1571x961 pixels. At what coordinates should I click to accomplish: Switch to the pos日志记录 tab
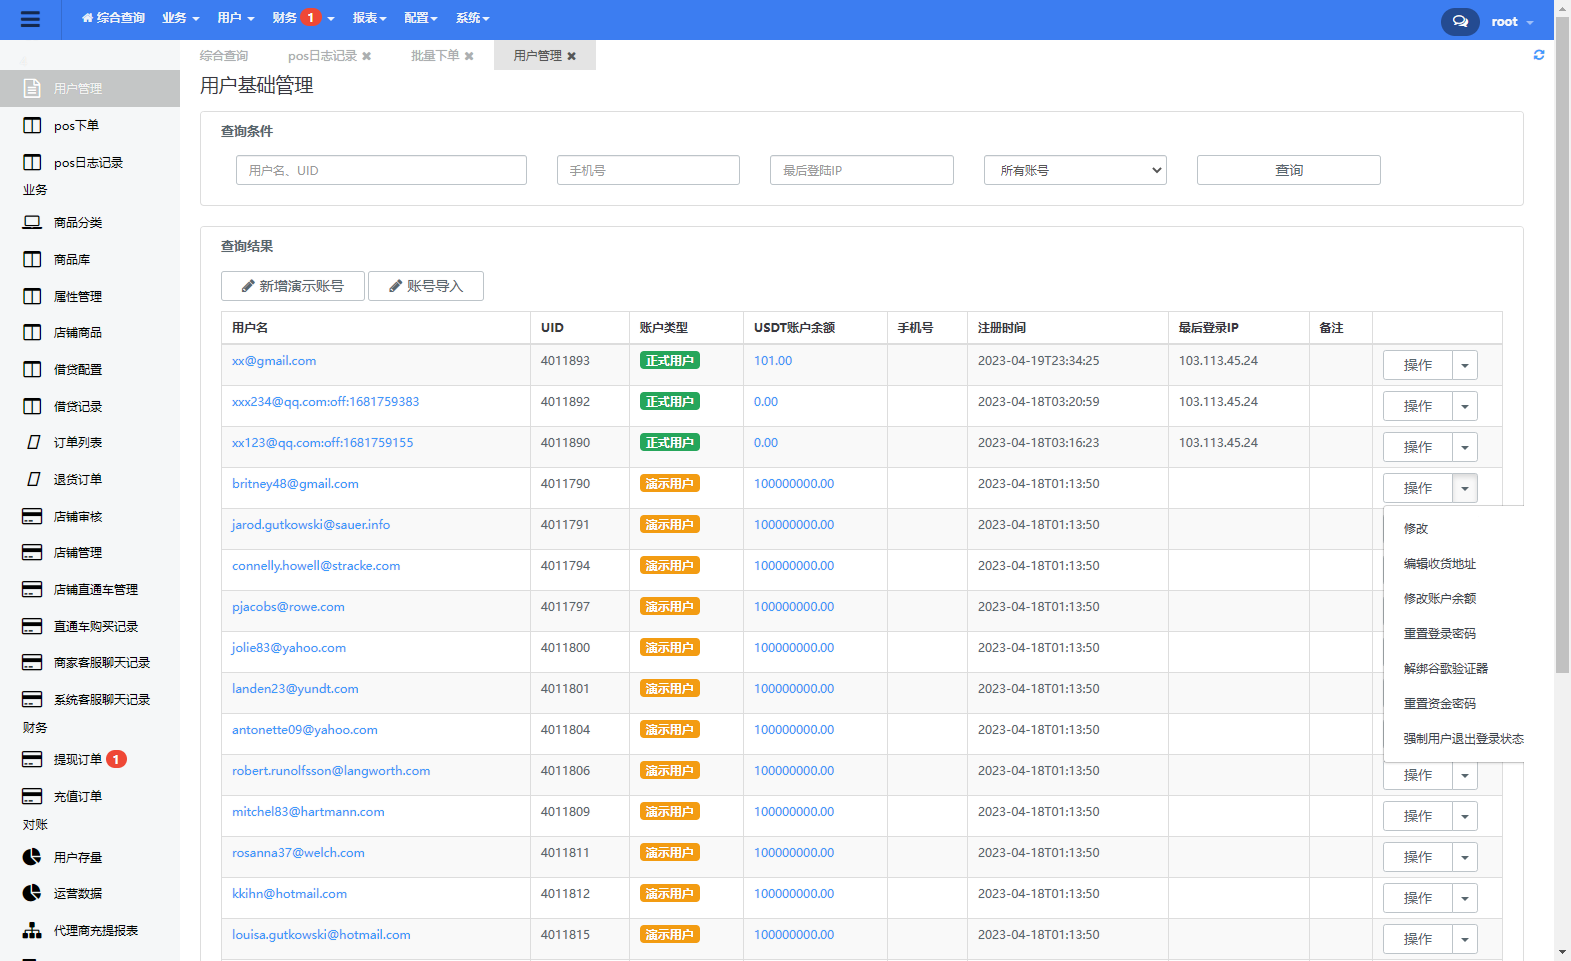click(322, 56)
